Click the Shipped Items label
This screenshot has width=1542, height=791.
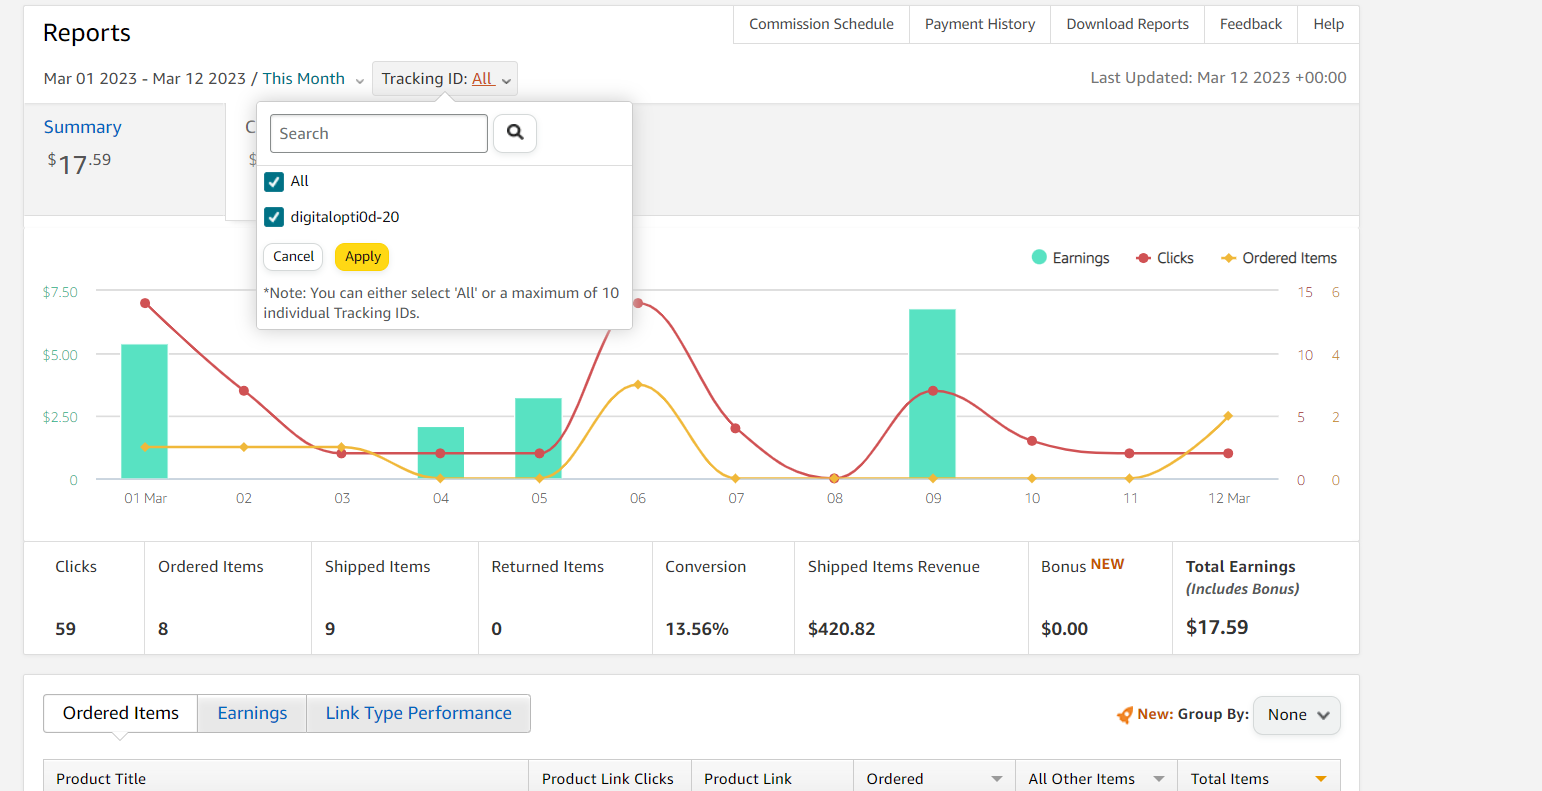[x=377, y=567]
